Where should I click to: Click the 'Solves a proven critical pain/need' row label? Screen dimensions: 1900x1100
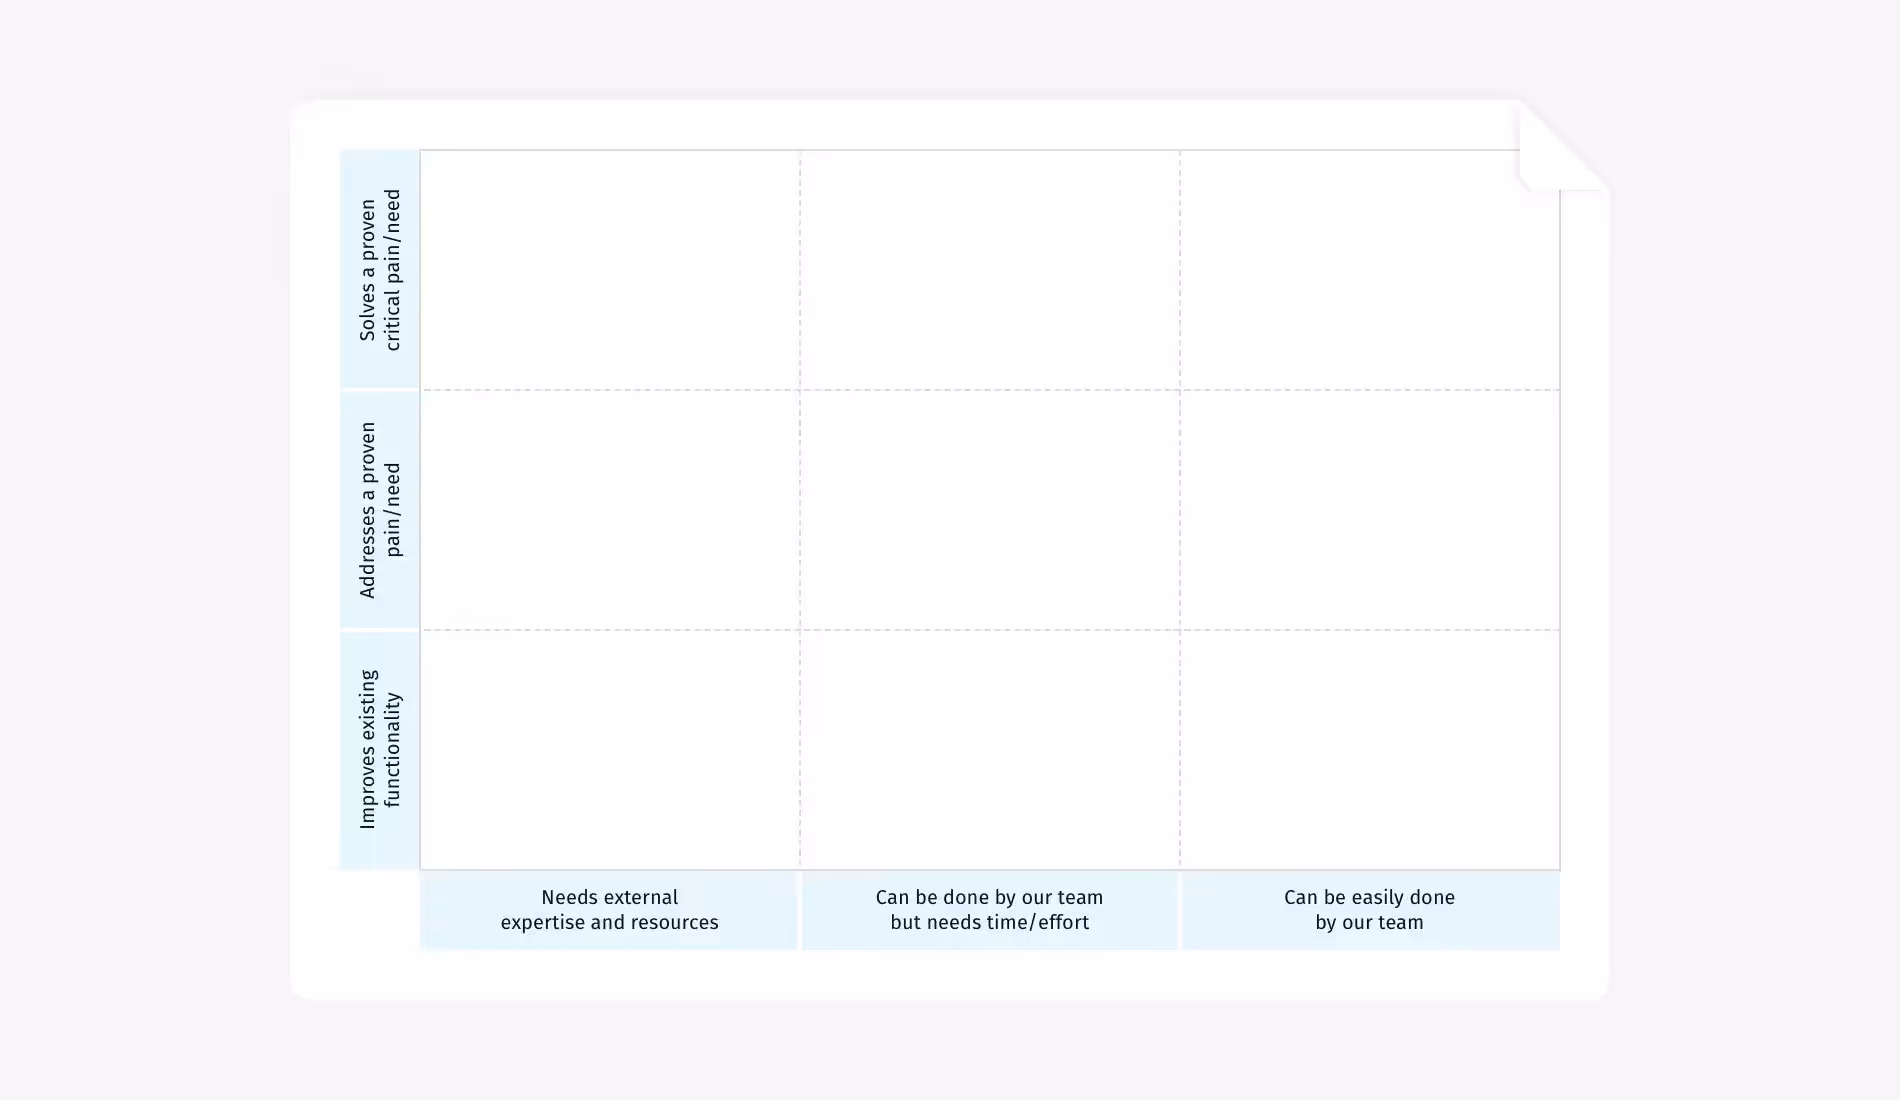coord(379,270)
